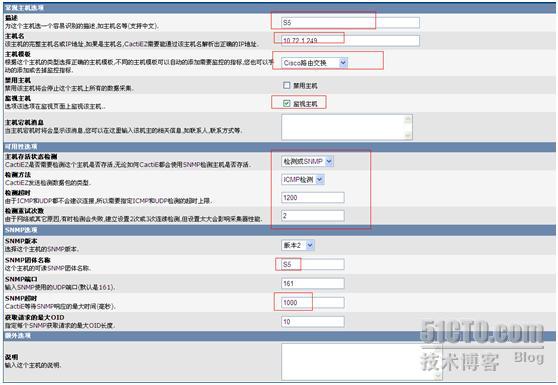Click the host notes 说明 text area
This screenshot has width=558, height=385.
362,362
